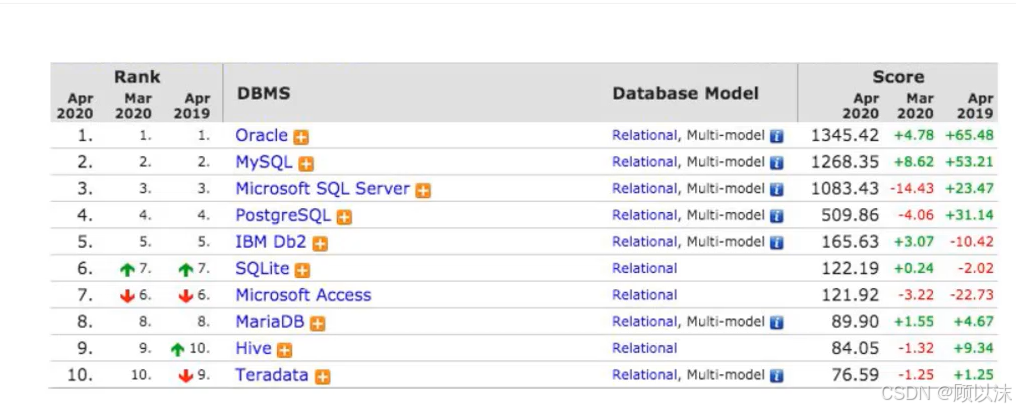The width and height of the screenshot is (1016, 411).
Task: Click the Relational link in the Hive row
Action: click(644, 348)
